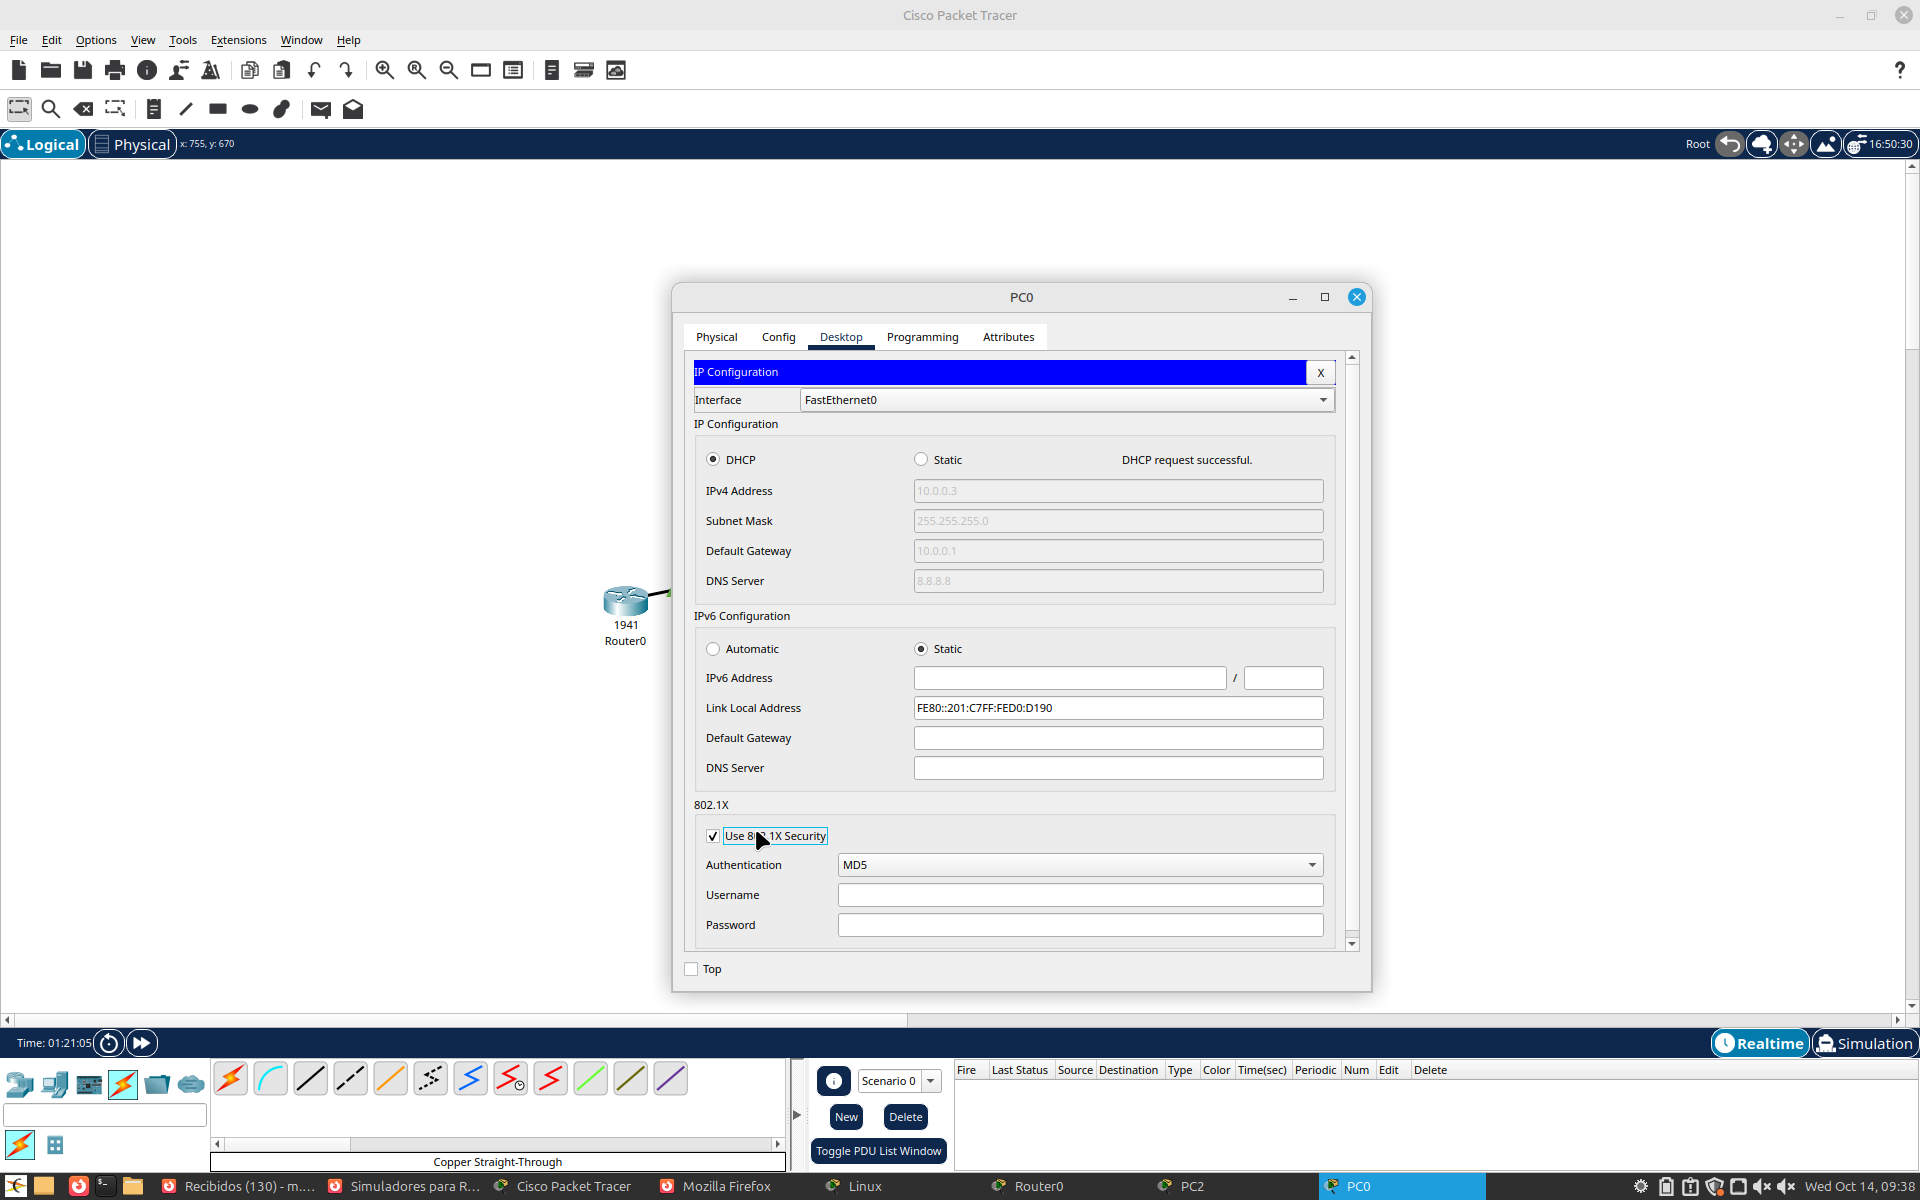This screenshot has width=1920, height=1200.
Task: Click the Router0 1941 device icon
Action: click(626, 600)
